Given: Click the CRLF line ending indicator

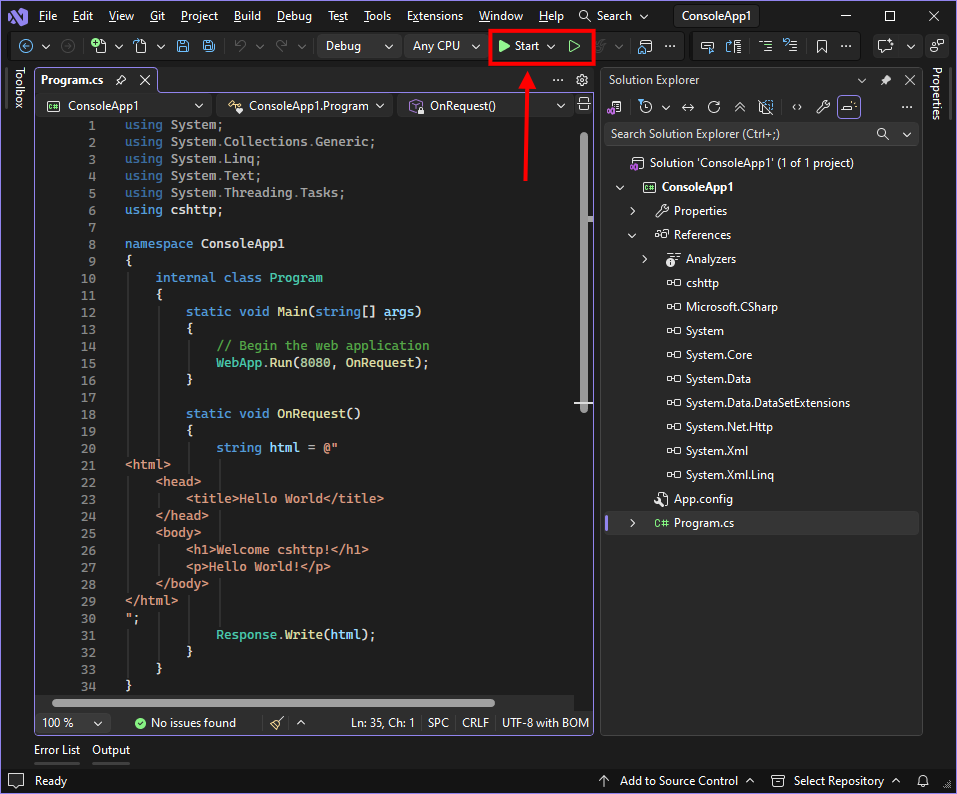Looking at the screenshot, I should (475, 723).
